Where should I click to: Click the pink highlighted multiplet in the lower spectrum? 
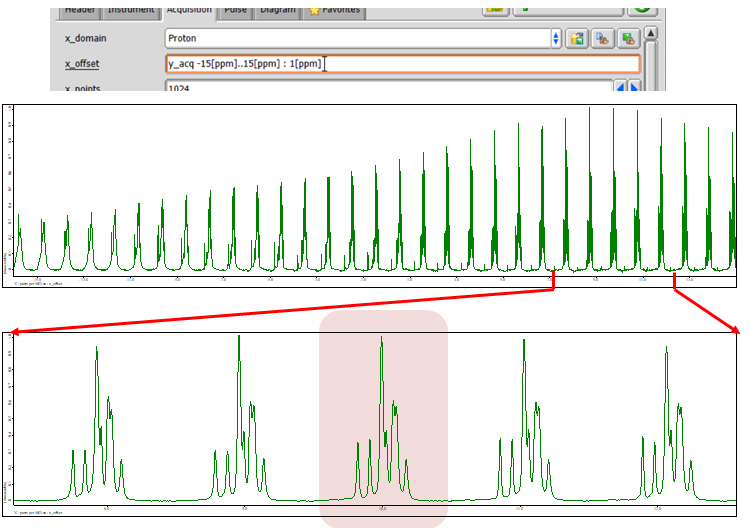pos(383,418)
